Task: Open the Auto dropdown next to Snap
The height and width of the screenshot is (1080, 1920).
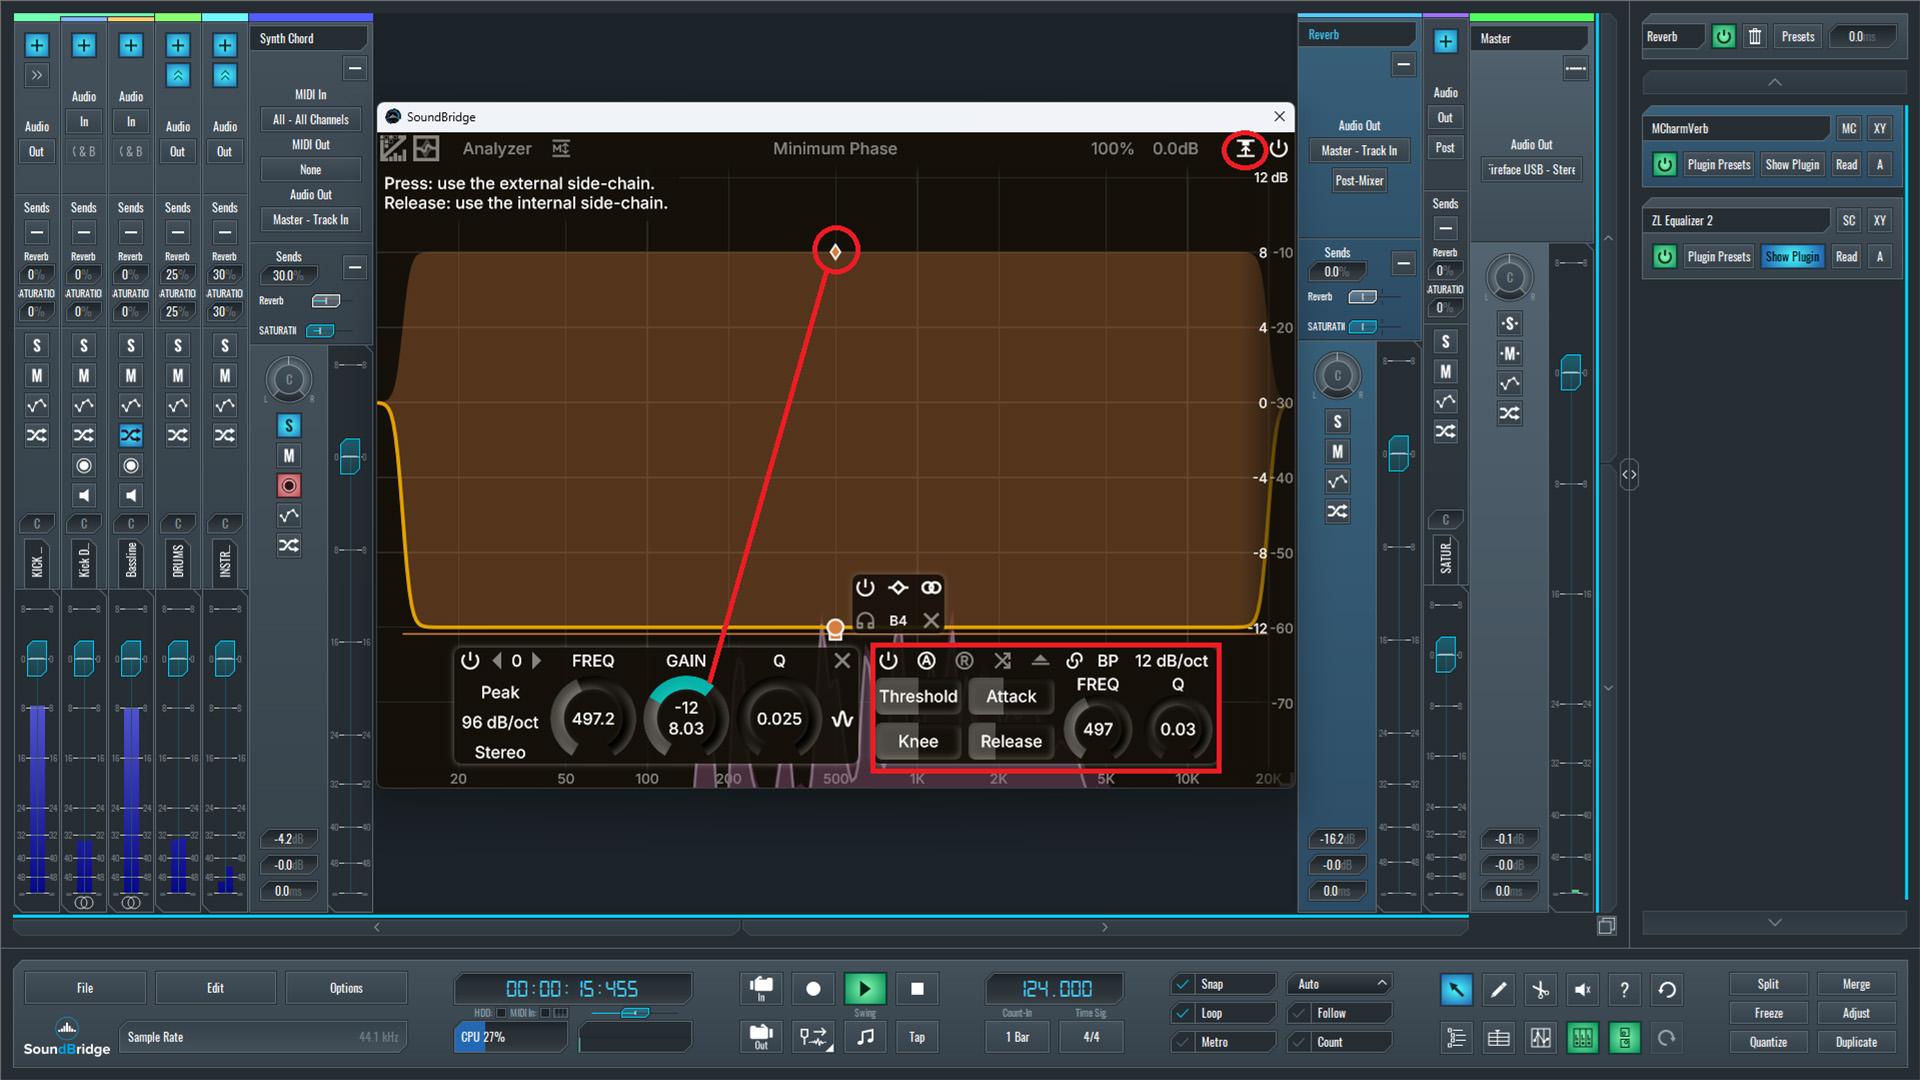Action: pyautogui.click(x=1340, y=985)
